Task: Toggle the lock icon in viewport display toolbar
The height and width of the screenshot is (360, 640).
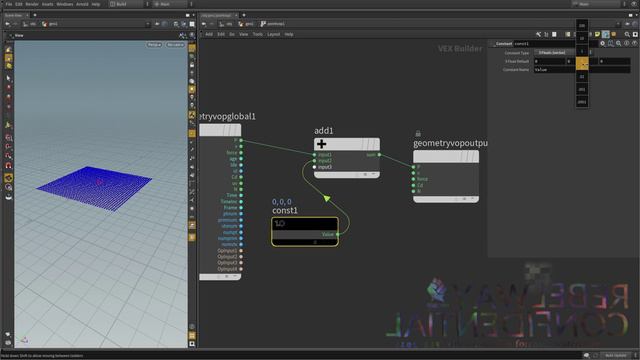Action: 192,65
